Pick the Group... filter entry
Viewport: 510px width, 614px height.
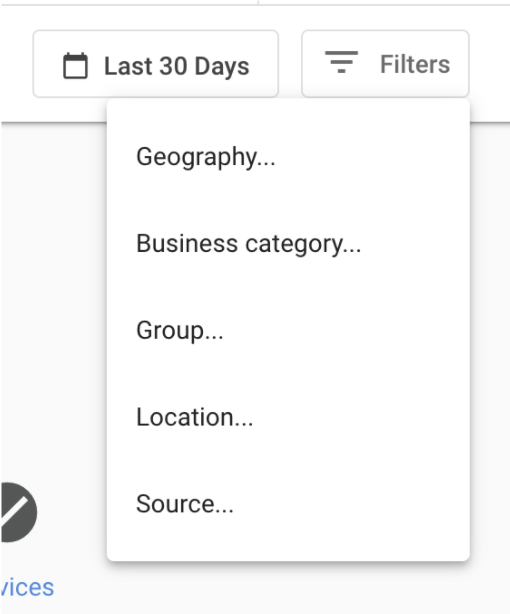coord(288,330)
